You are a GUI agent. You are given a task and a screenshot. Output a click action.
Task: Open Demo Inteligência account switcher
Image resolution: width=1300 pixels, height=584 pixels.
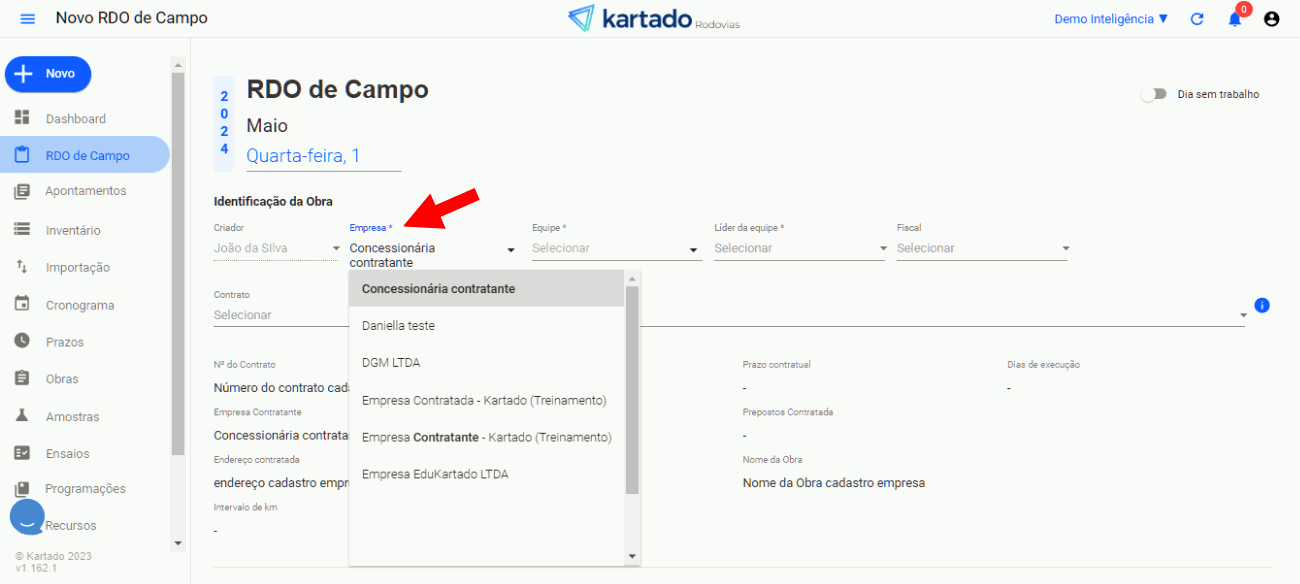pyautogui.click(x=1110, y=19)
